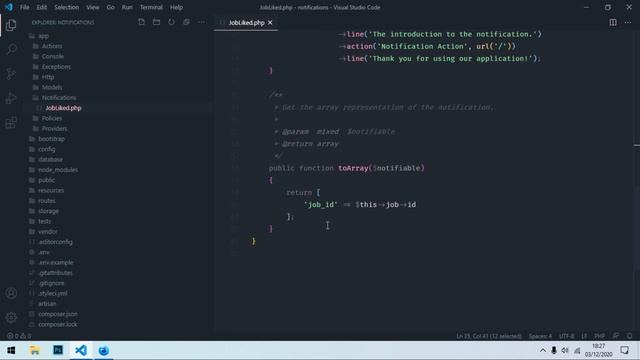Open editor more actions menu
The width and height of the screenshot is (640, 360).
tap(628, 22)
